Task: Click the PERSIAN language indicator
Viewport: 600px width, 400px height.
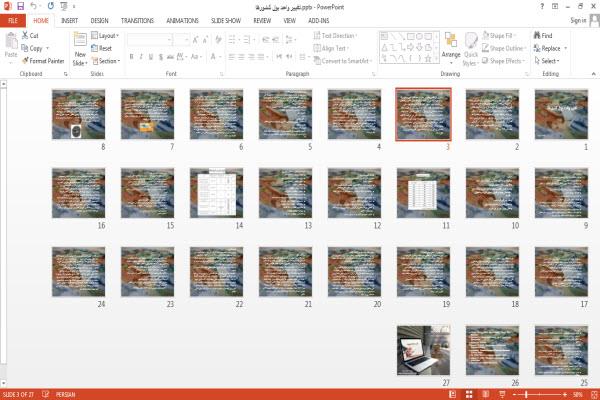Action: click(65, 394)
